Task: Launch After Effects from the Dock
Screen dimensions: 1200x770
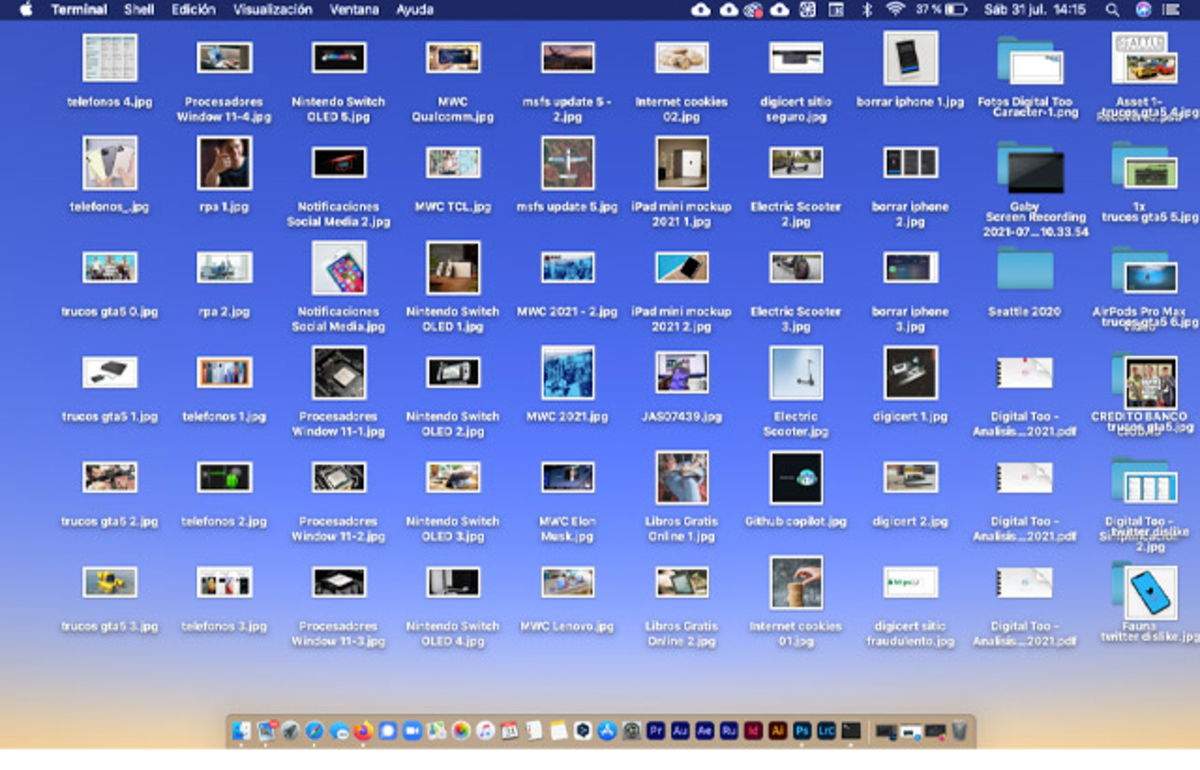Action: (703, 730)
